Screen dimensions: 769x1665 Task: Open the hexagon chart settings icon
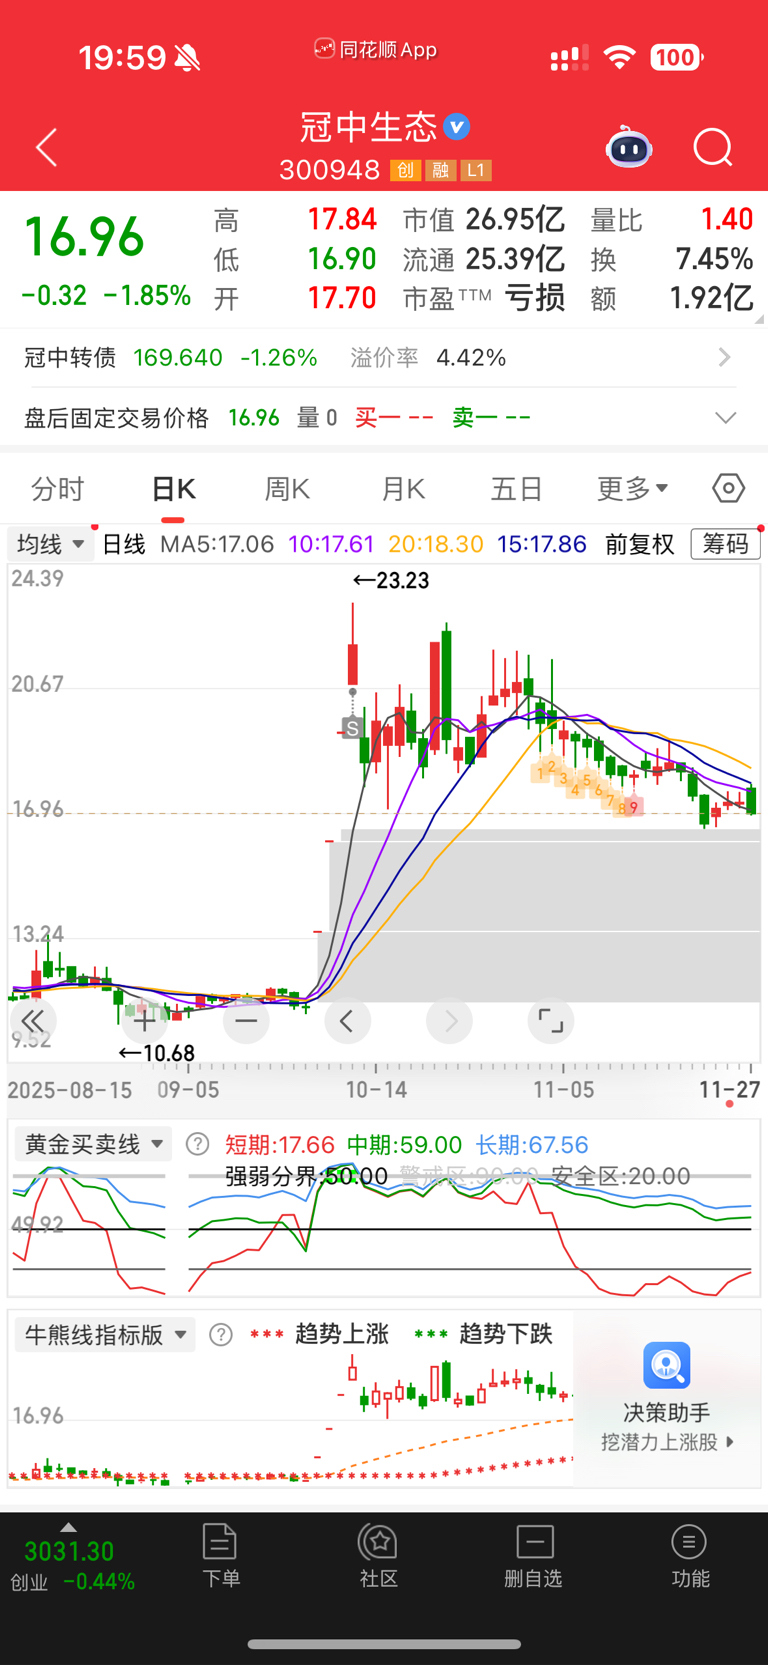point(729,488)
